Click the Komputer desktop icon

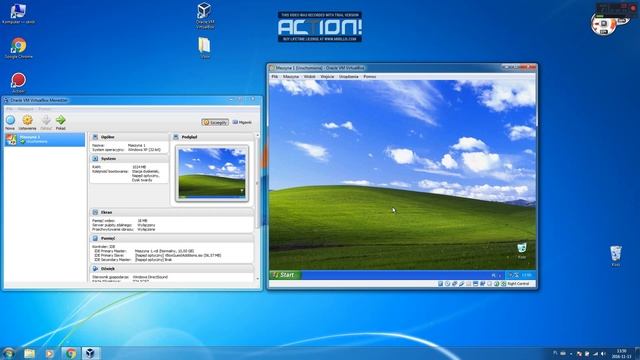tap(18, 13)
